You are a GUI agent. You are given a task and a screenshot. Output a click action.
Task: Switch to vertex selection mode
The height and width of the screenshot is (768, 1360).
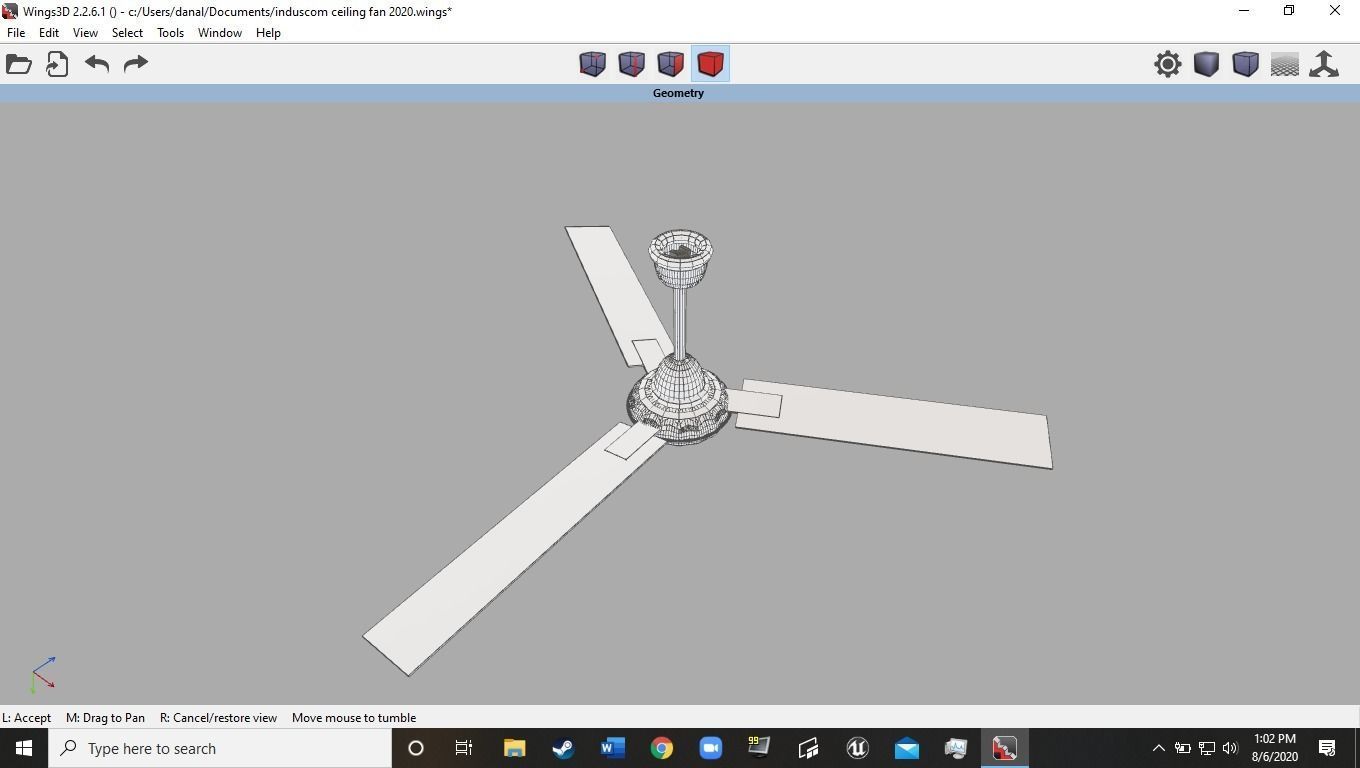tap(592, 64)
